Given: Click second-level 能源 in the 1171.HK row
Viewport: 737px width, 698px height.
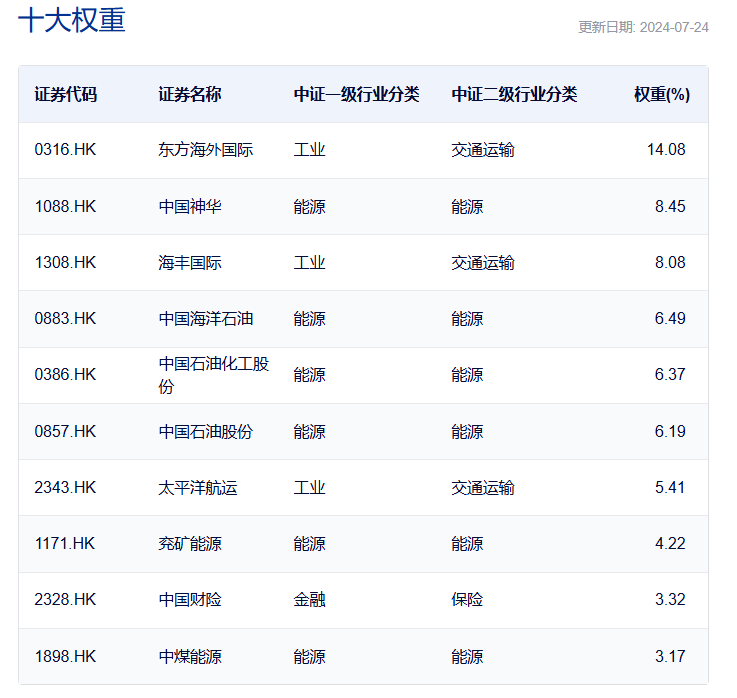Looking at the screenshot, I should coord(467,543).
